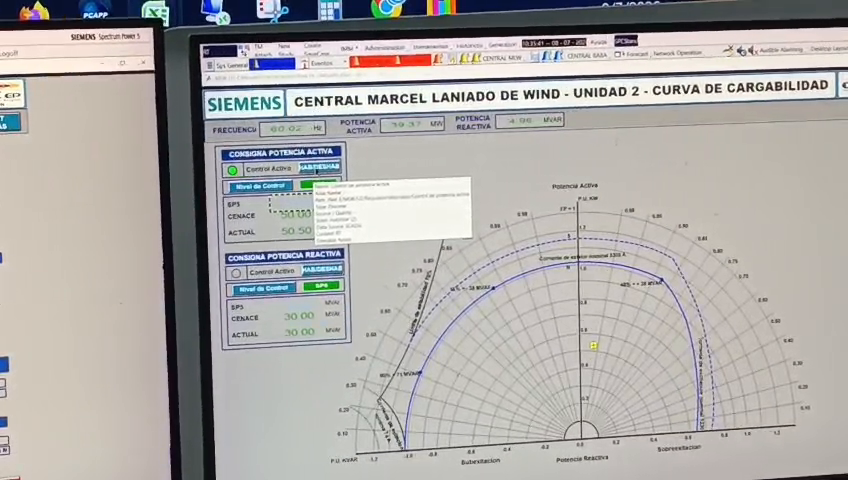Screen dimensions: 848x480
Task: Open the Chrome icon on the desktop
Action: coord(387,8)
